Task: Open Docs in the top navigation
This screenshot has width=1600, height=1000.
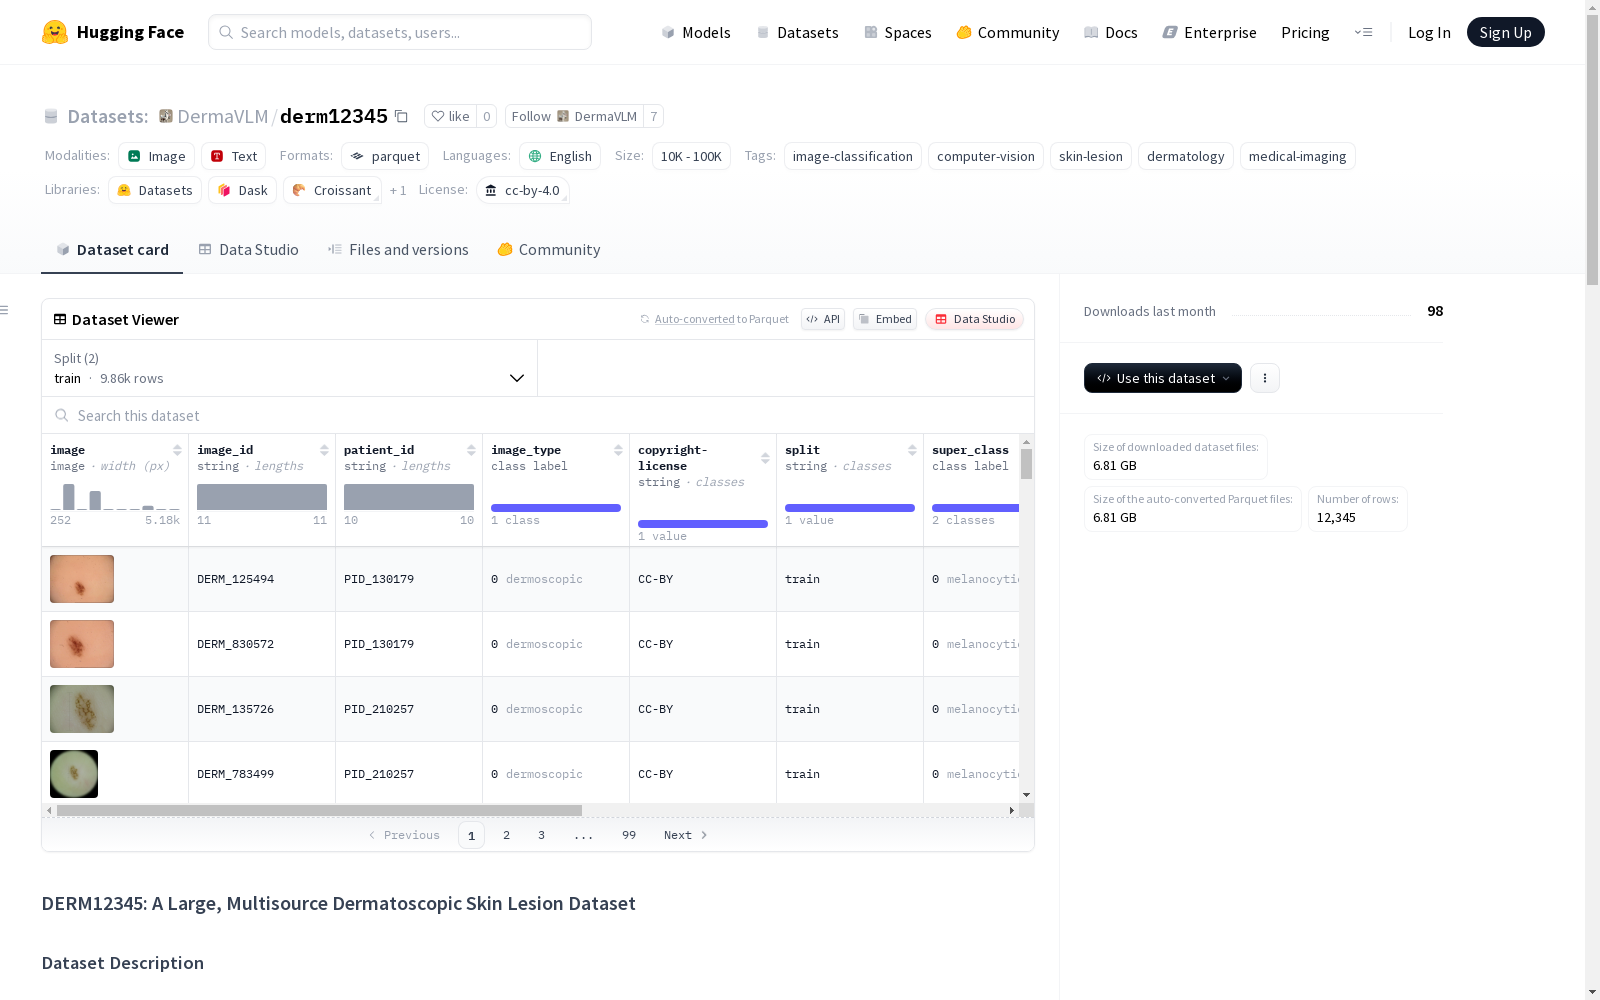Action: coord(1111,32)
